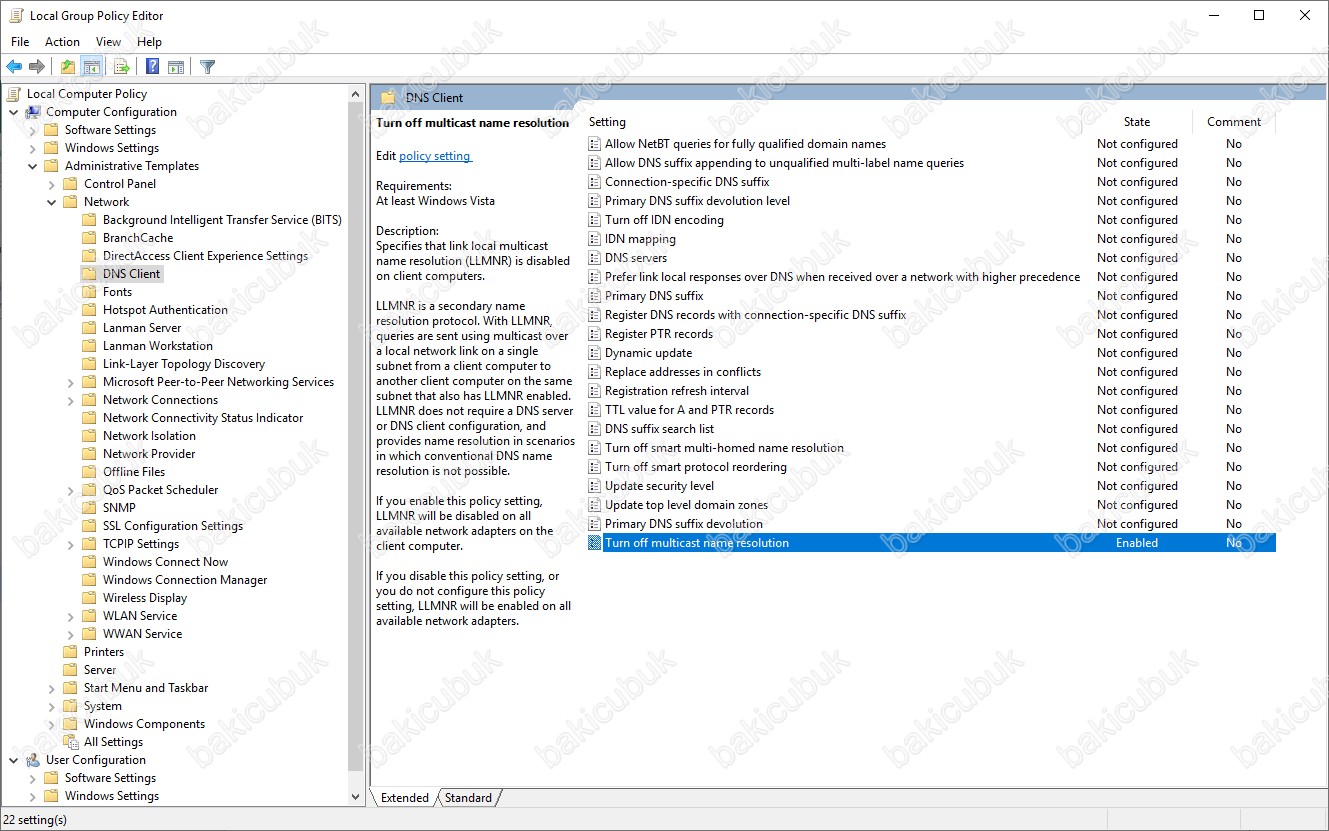Switch to the Extended tab
Image resolution: width=1329 pixels, height=831 pixels.
click(x=404, y=798)
